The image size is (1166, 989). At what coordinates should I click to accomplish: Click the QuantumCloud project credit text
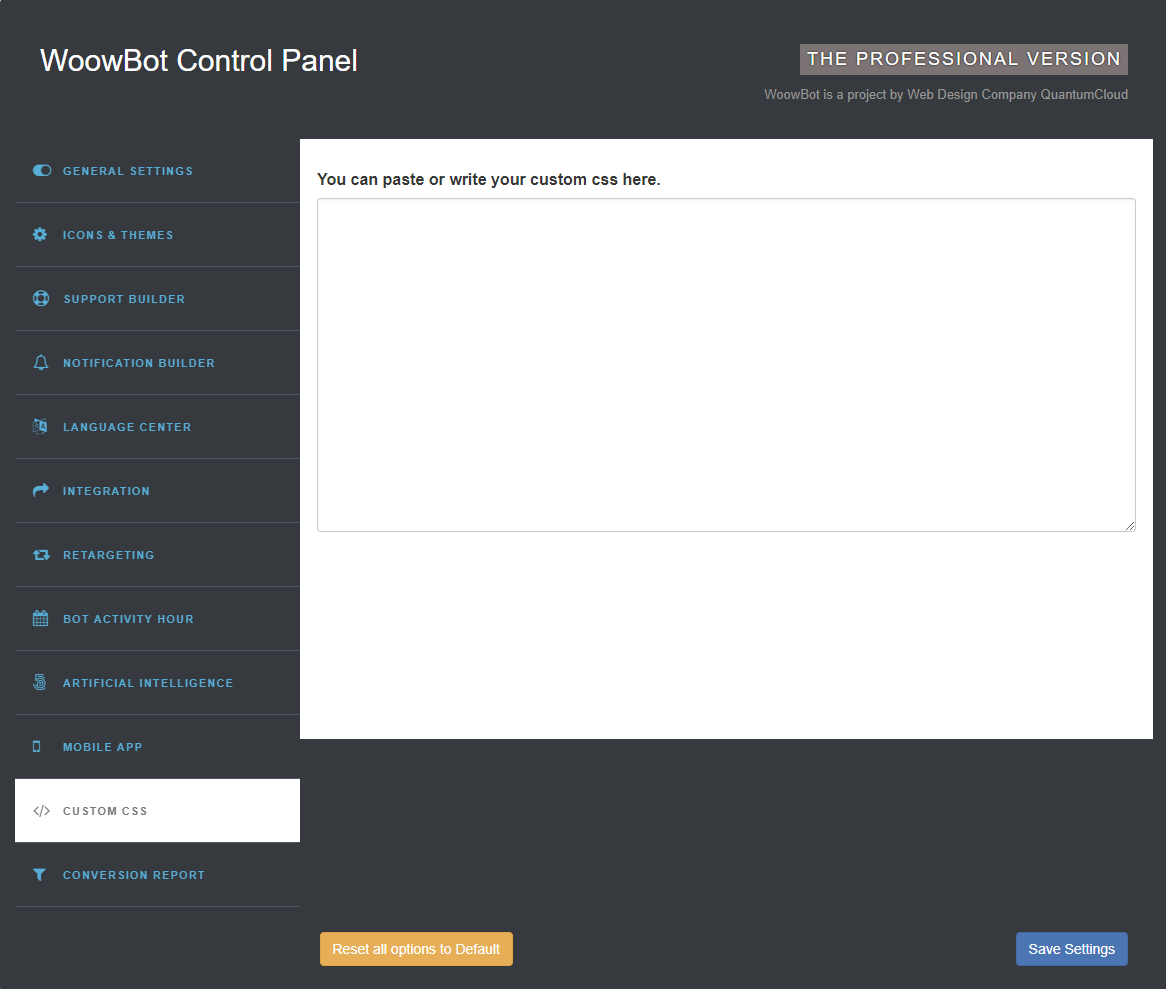pyautogui.click(x=946, y=94)
